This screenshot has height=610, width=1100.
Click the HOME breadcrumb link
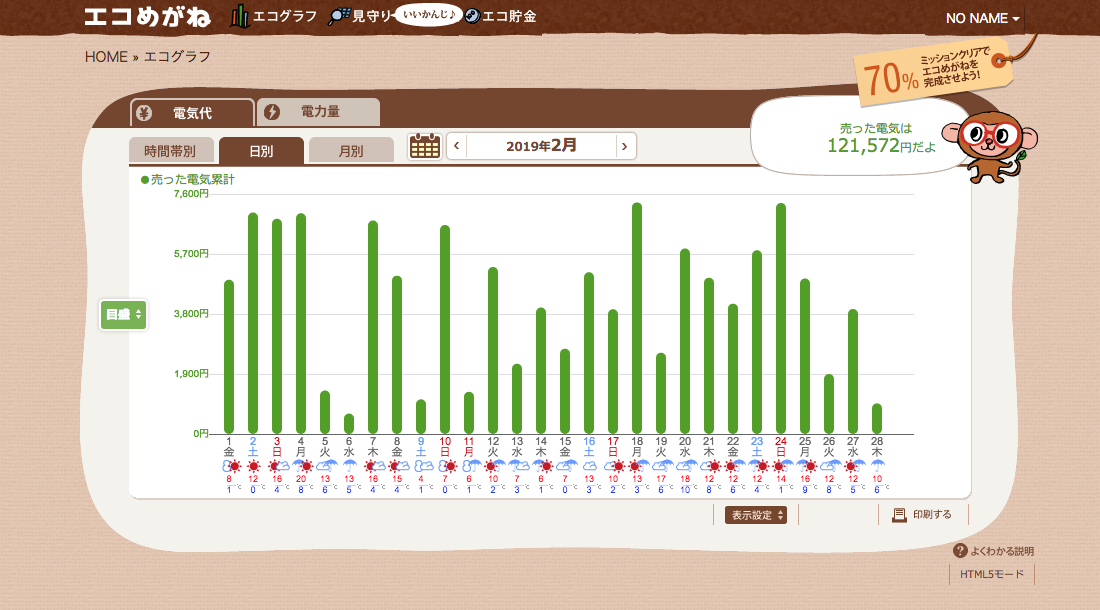(x=106, y=57)
